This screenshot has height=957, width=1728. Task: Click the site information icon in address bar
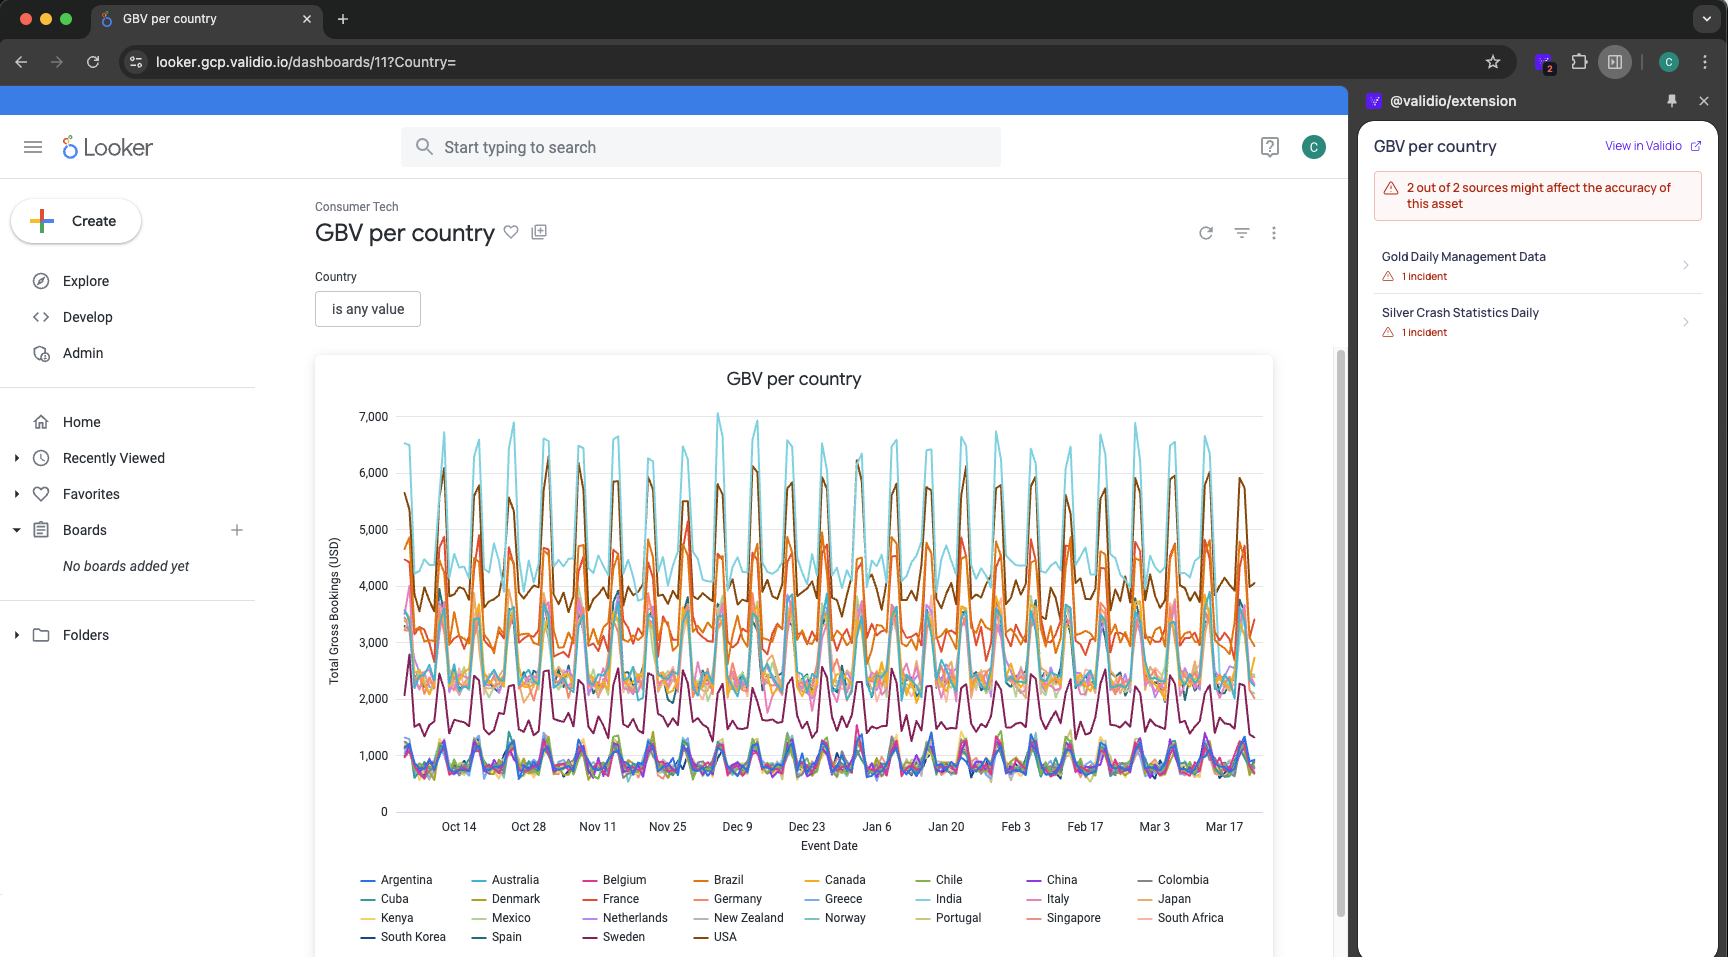(137, 62)
